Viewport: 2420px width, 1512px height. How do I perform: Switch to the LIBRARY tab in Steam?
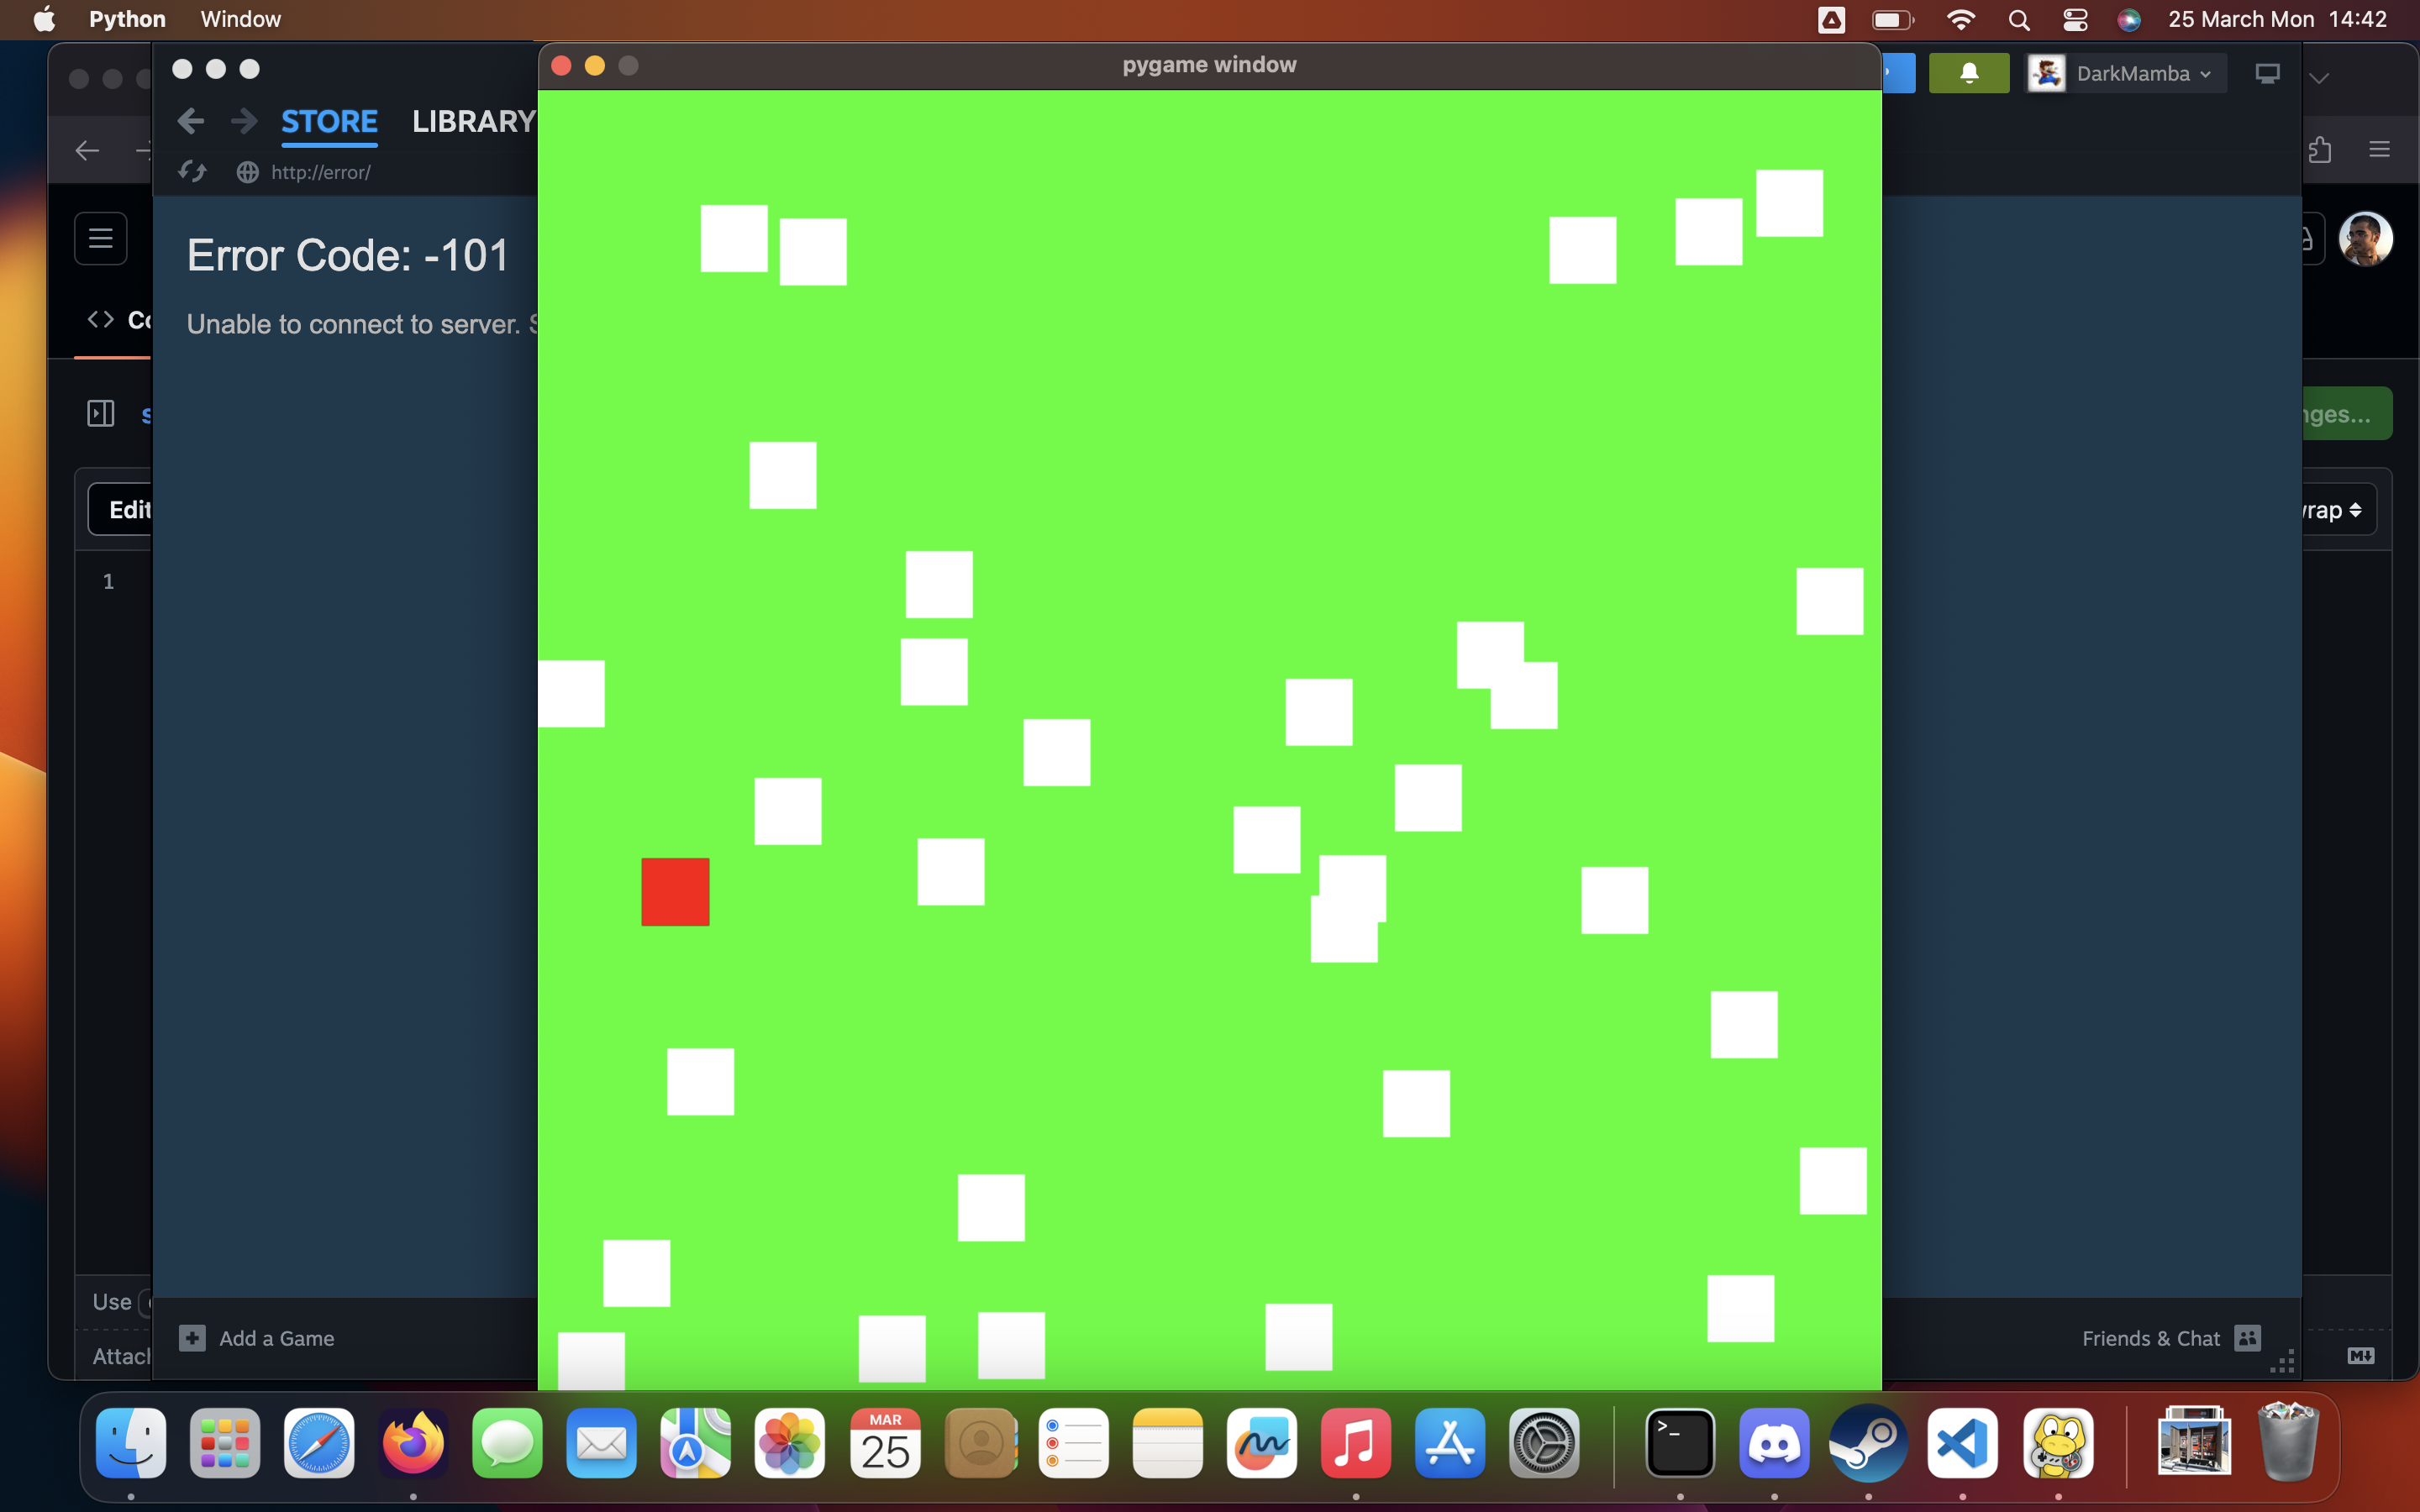point(474,121)
